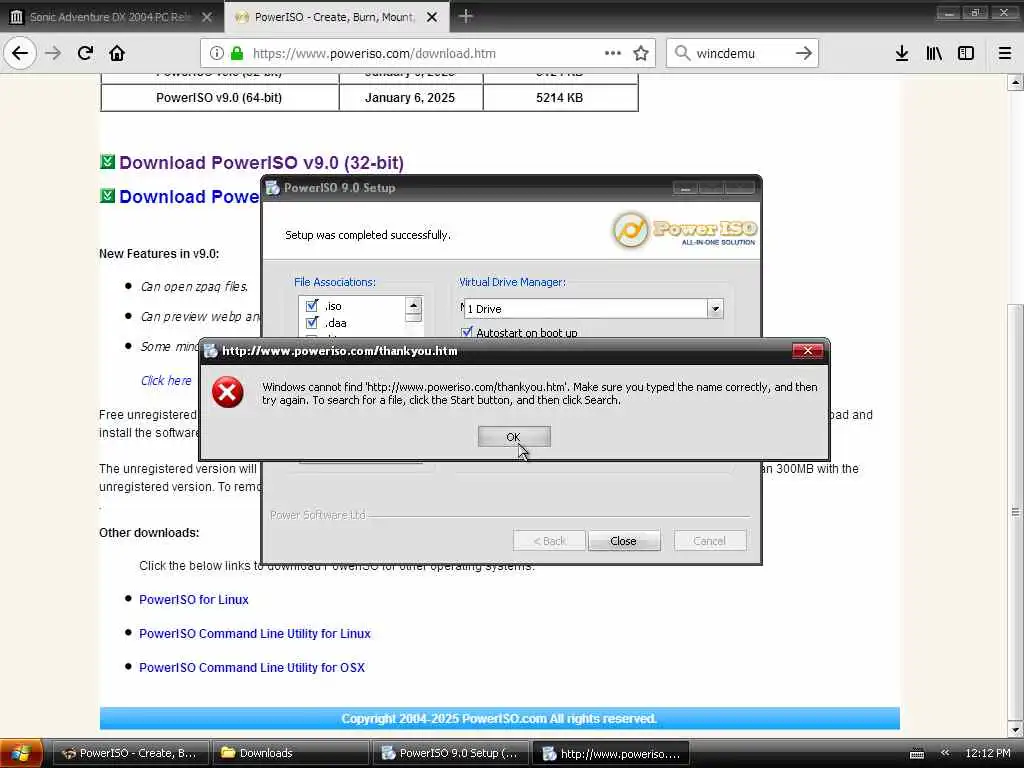Click the search magnifier icon
1024x768 pixels.
(682, 53)
